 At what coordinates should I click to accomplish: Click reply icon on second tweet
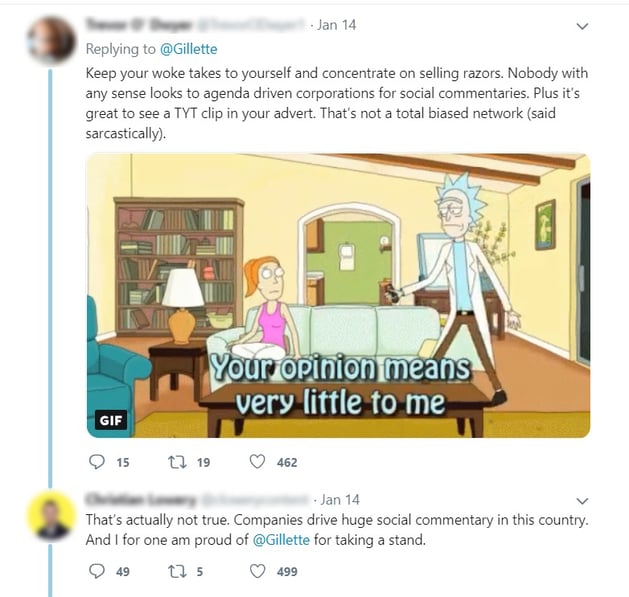click(x=97, y=571)
